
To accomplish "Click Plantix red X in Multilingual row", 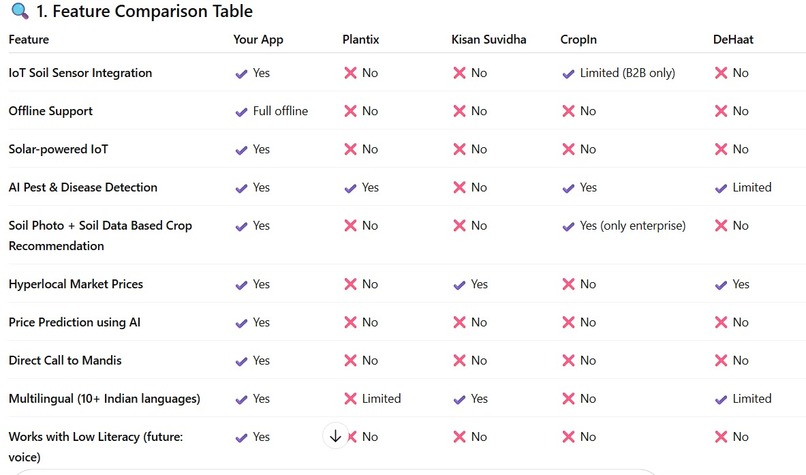I will pos(350,398).
